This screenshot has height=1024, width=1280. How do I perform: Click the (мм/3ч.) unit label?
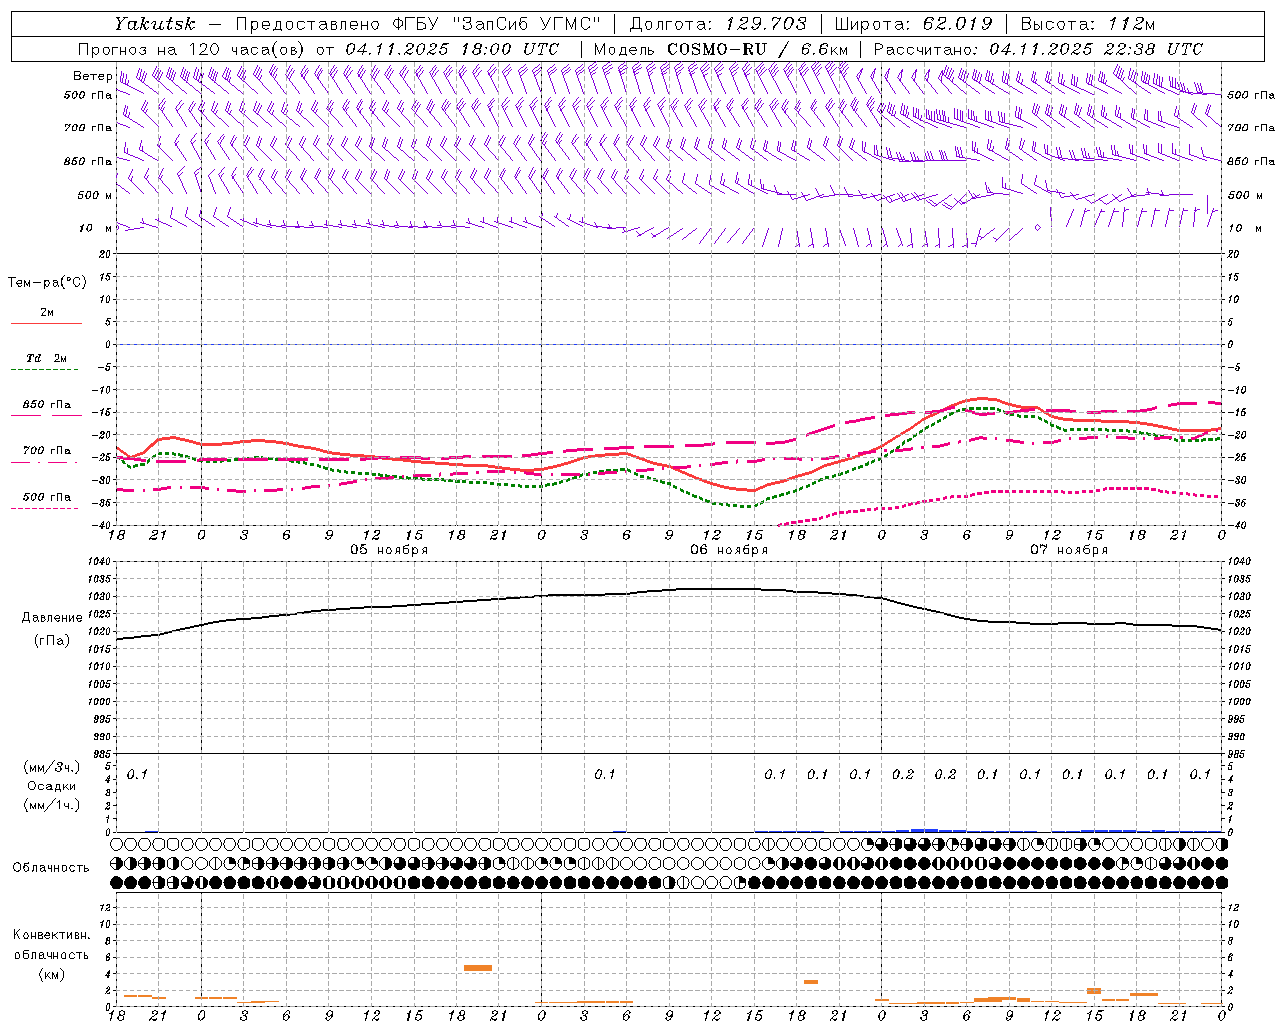[x=51, y=767]
